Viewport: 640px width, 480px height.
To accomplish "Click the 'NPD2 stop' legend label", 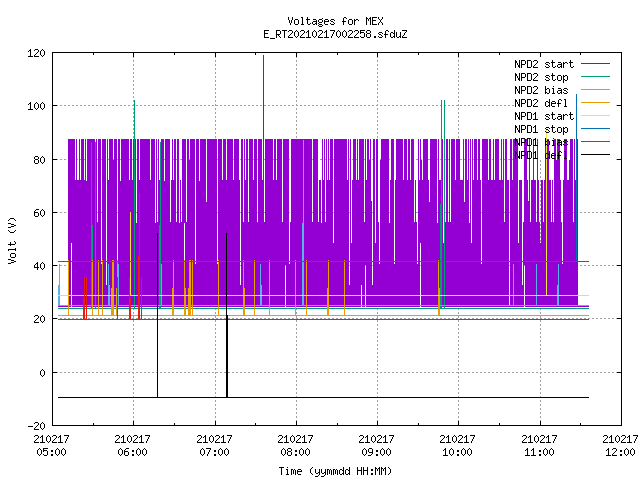I will 541,77.
